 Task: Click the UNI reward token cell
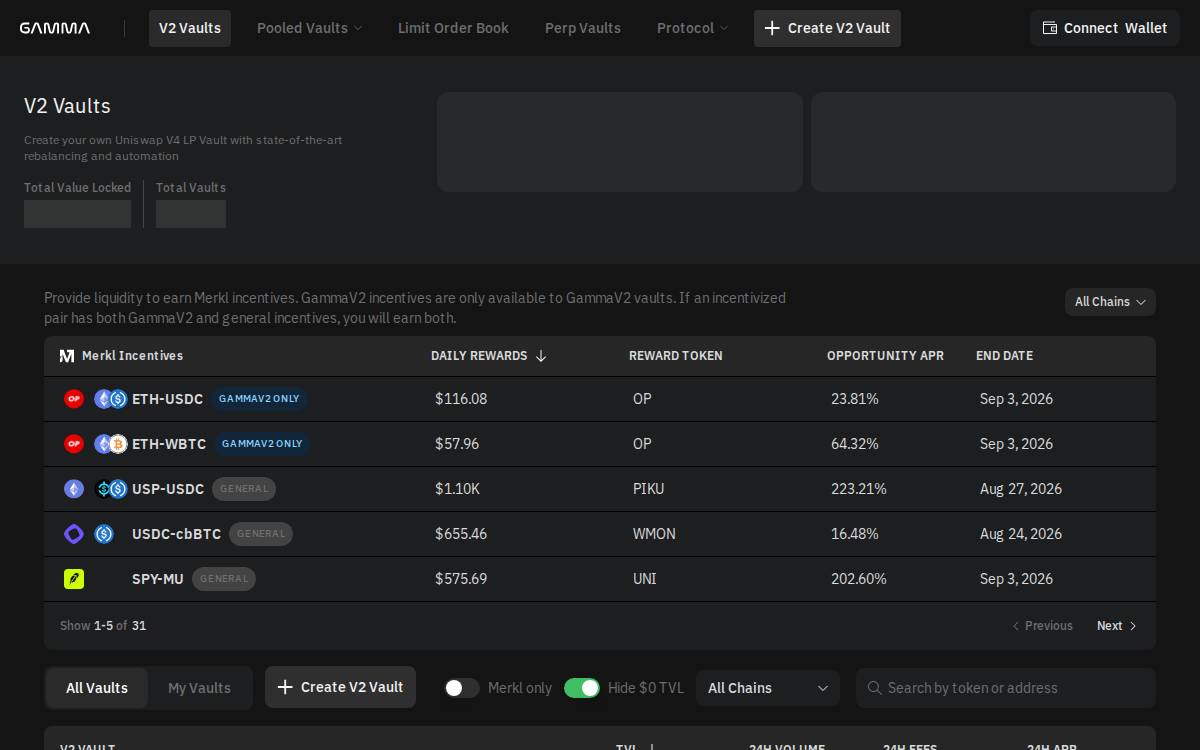pyautogui.click(x=645, y=579)
